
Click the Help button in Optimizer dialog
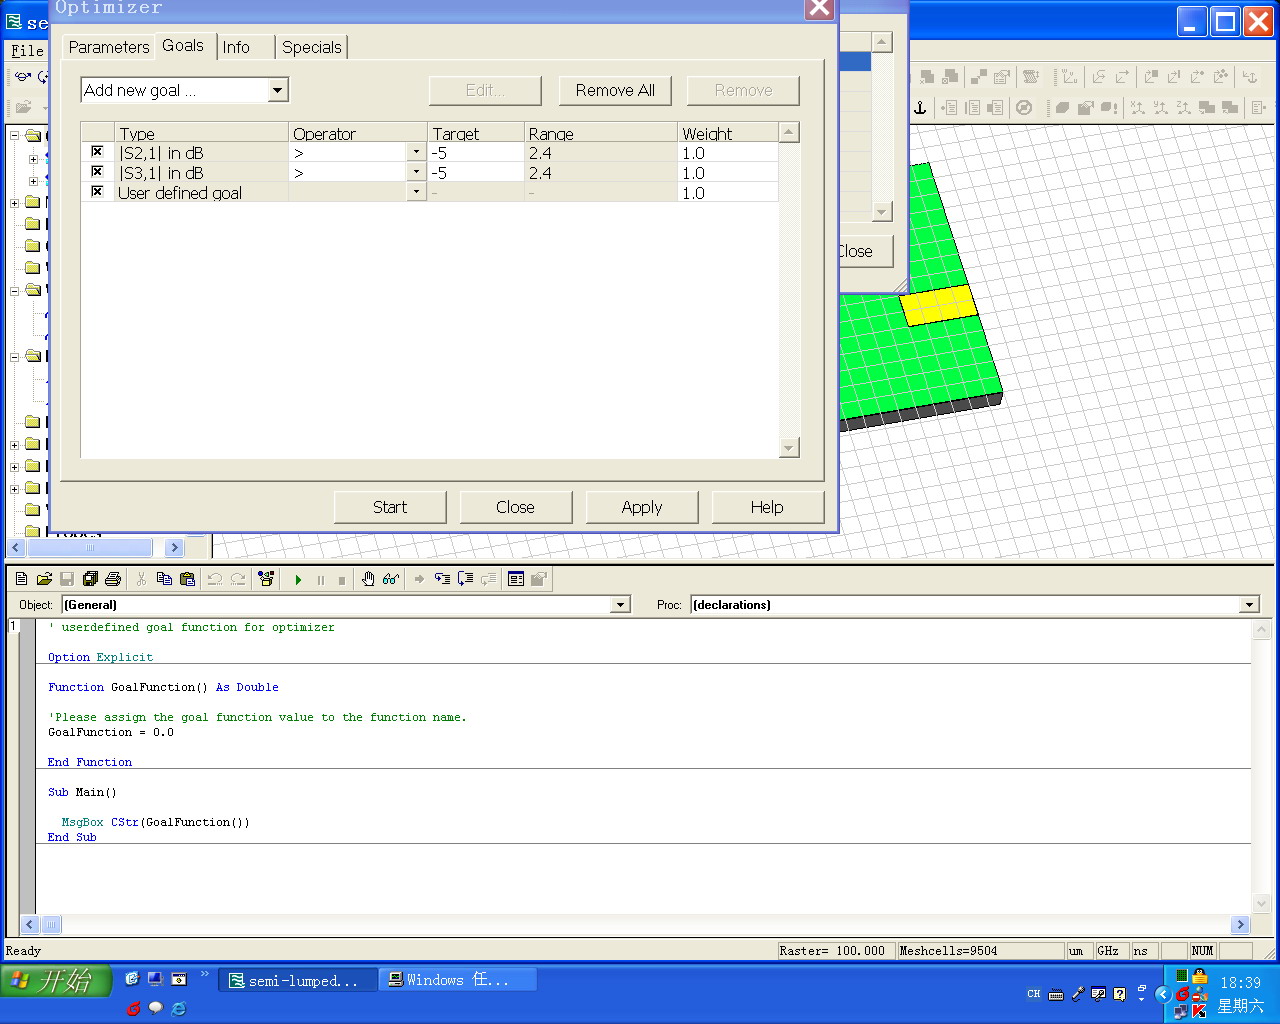767,507
